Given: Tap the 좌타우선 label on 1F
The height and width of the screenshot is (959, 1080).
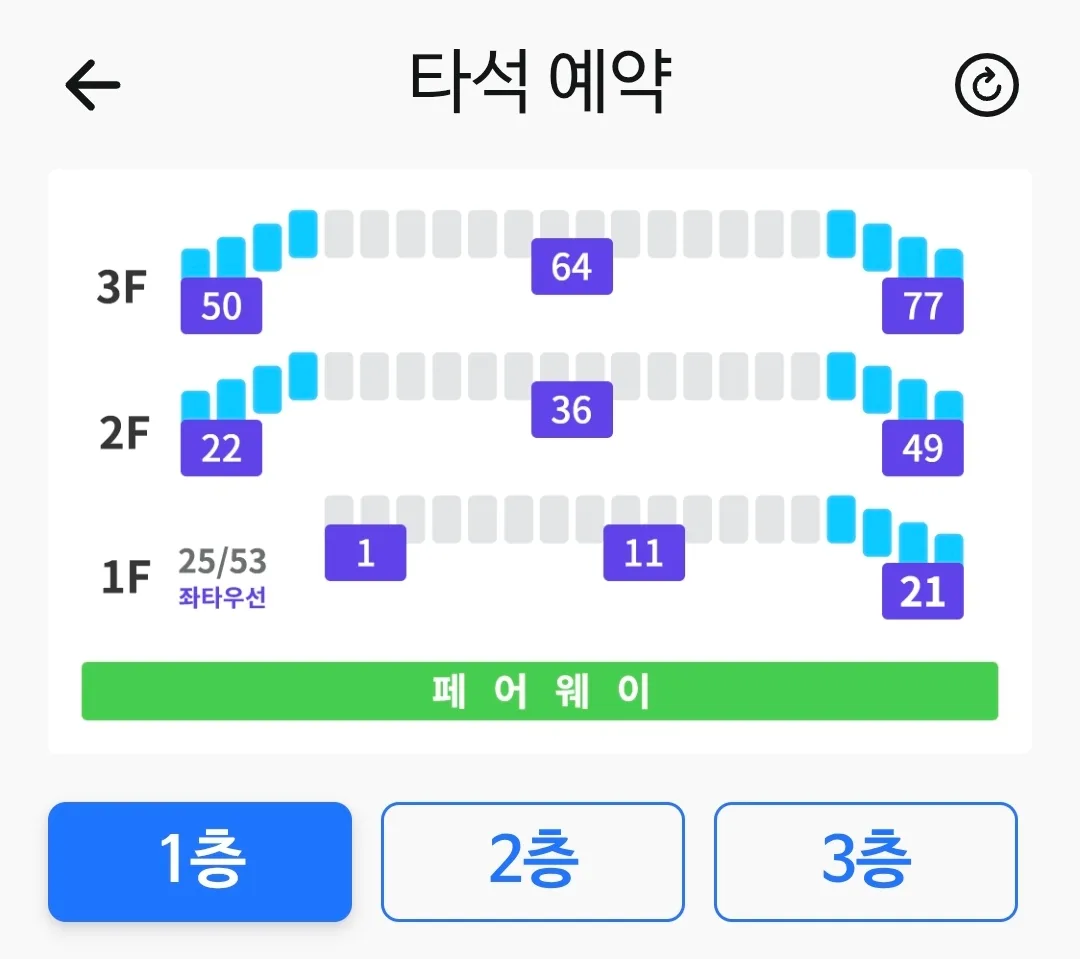Looking at the screenshot, I should click(x=222, y=597).
